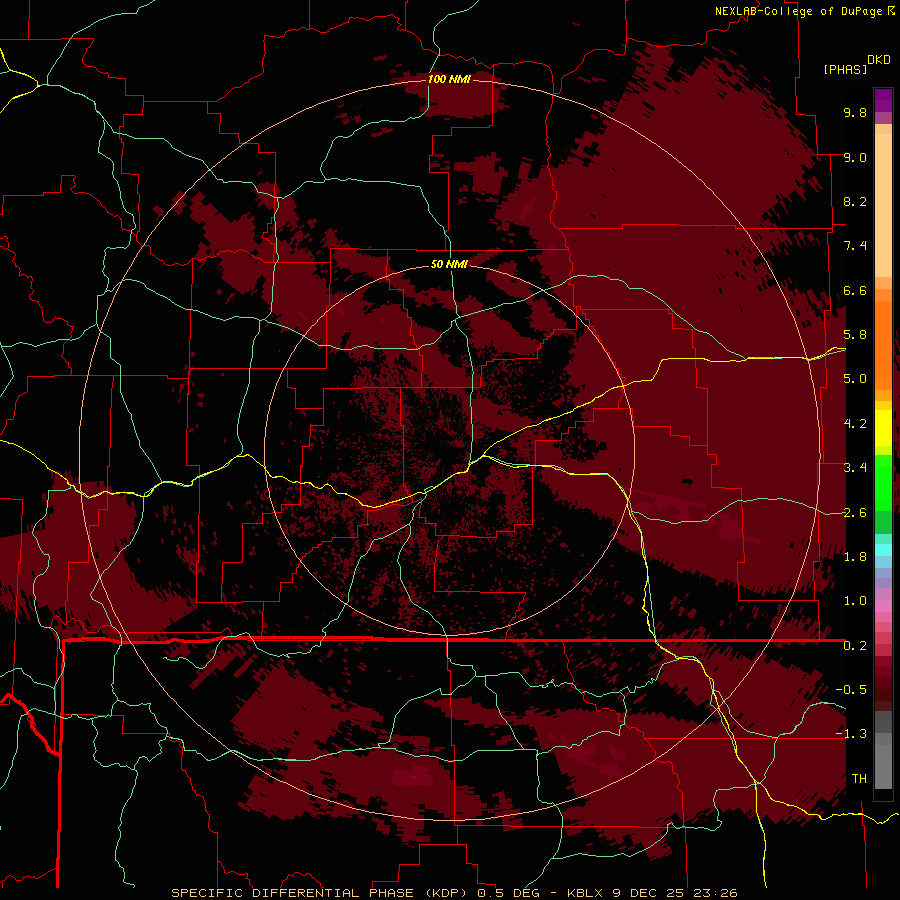Click the 4.2 value on color scale
The width and height of the screenshot is (900, 900).
(x=855, y=424)
